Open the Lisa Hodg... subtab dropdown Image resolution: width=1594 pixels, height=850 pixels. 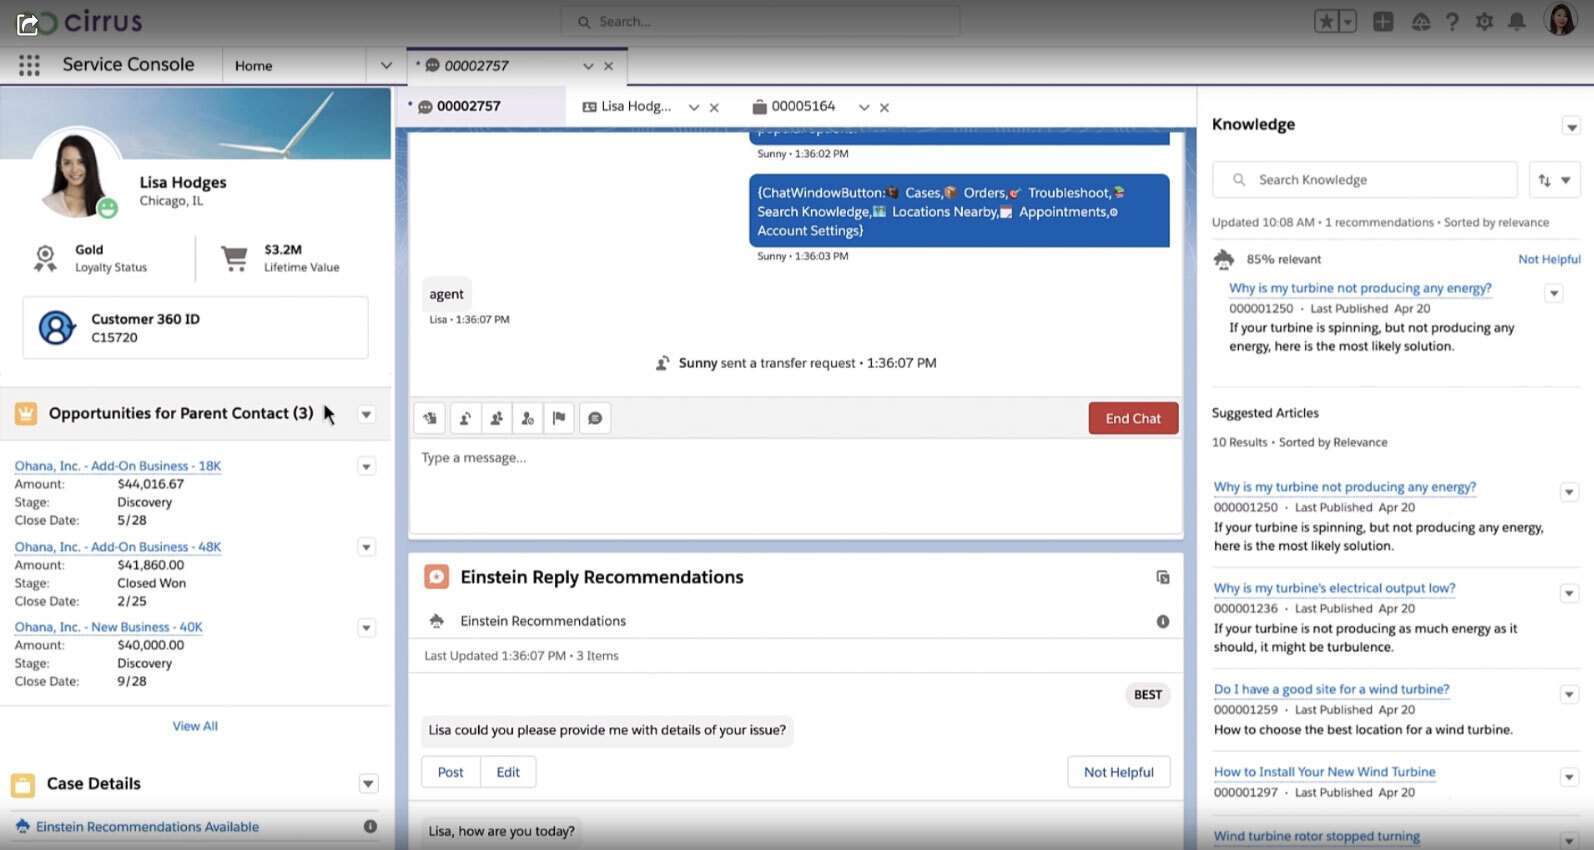point(693,107)
